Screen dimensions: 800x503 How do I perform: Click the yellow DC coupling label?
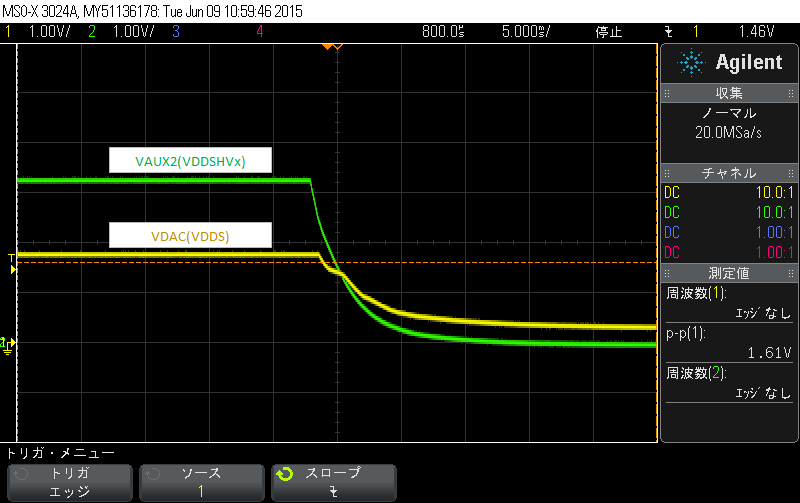point(672,192)
